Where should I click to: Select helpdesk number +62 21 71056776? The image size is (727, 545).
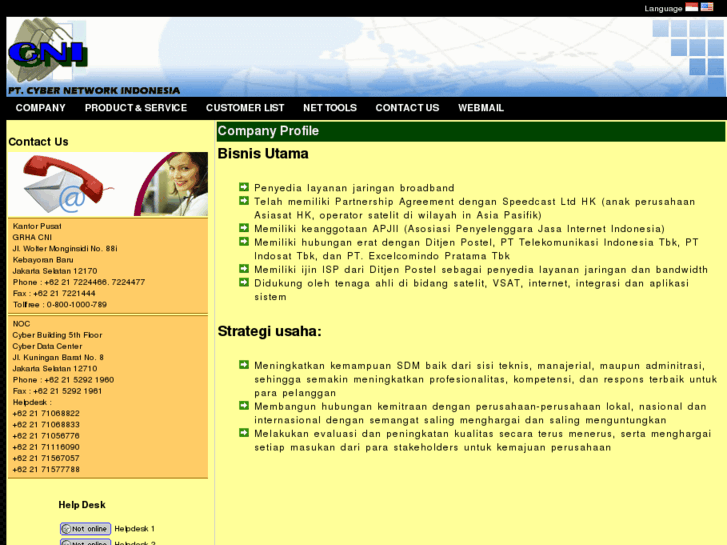46,436
